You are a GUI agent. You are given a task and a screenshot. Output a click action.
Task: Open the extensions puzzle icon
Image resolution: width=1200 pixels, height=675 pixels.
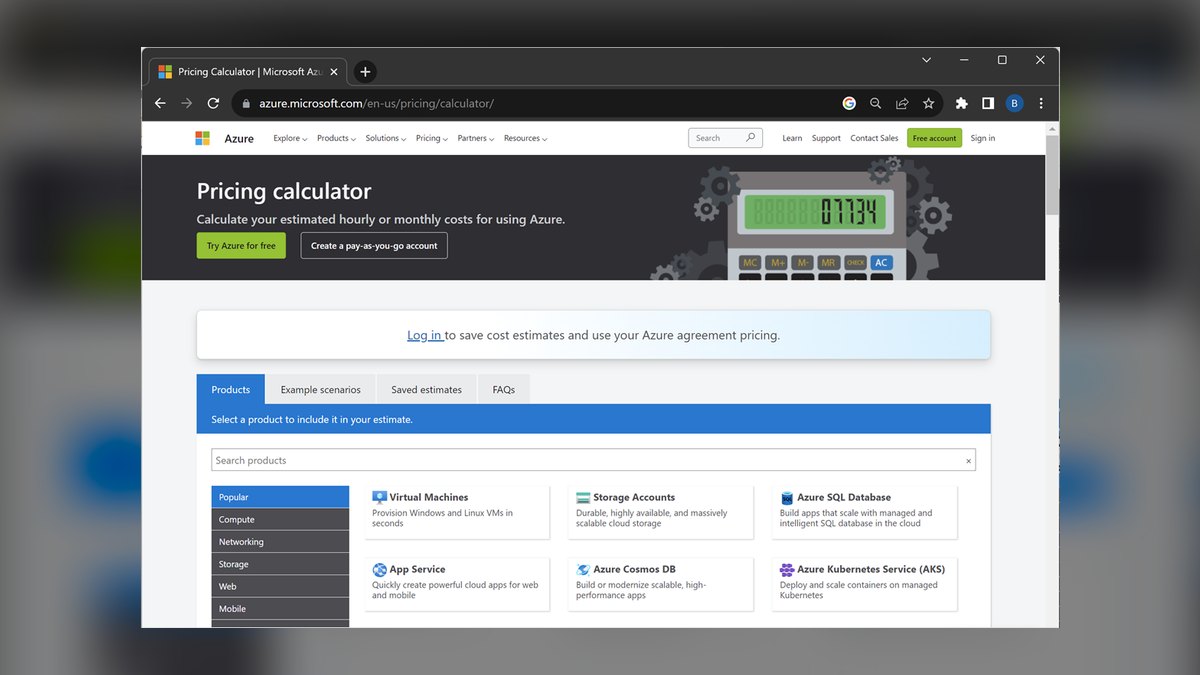click(x=962, y=103)
